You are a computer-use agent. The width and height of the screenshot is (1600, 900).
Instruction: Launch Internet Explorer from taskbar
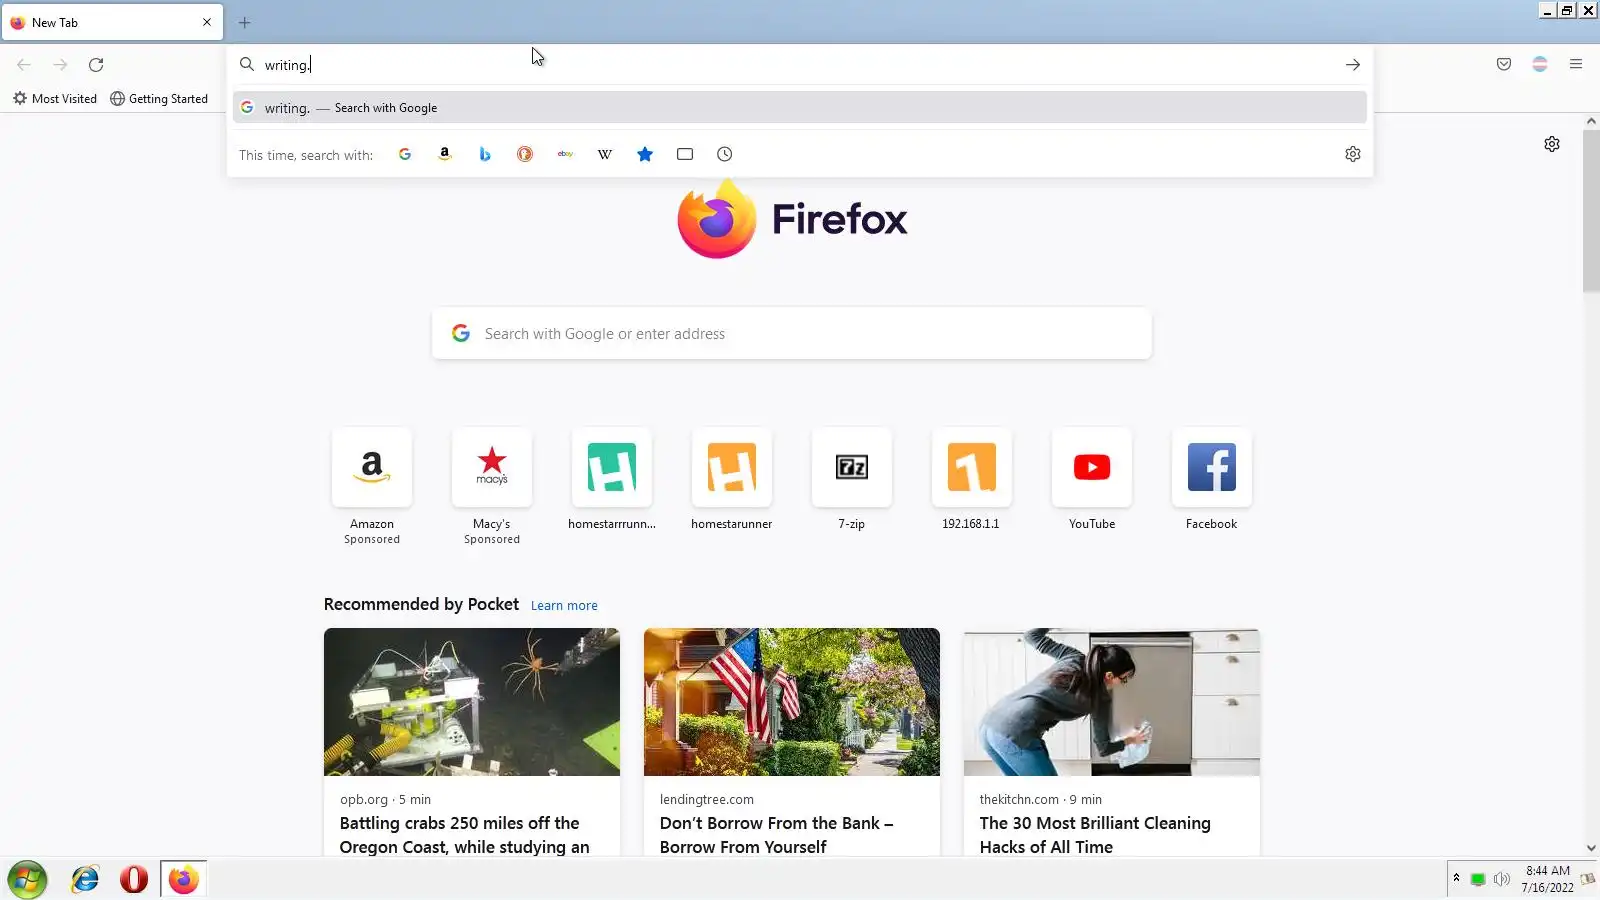pos(85,880)
